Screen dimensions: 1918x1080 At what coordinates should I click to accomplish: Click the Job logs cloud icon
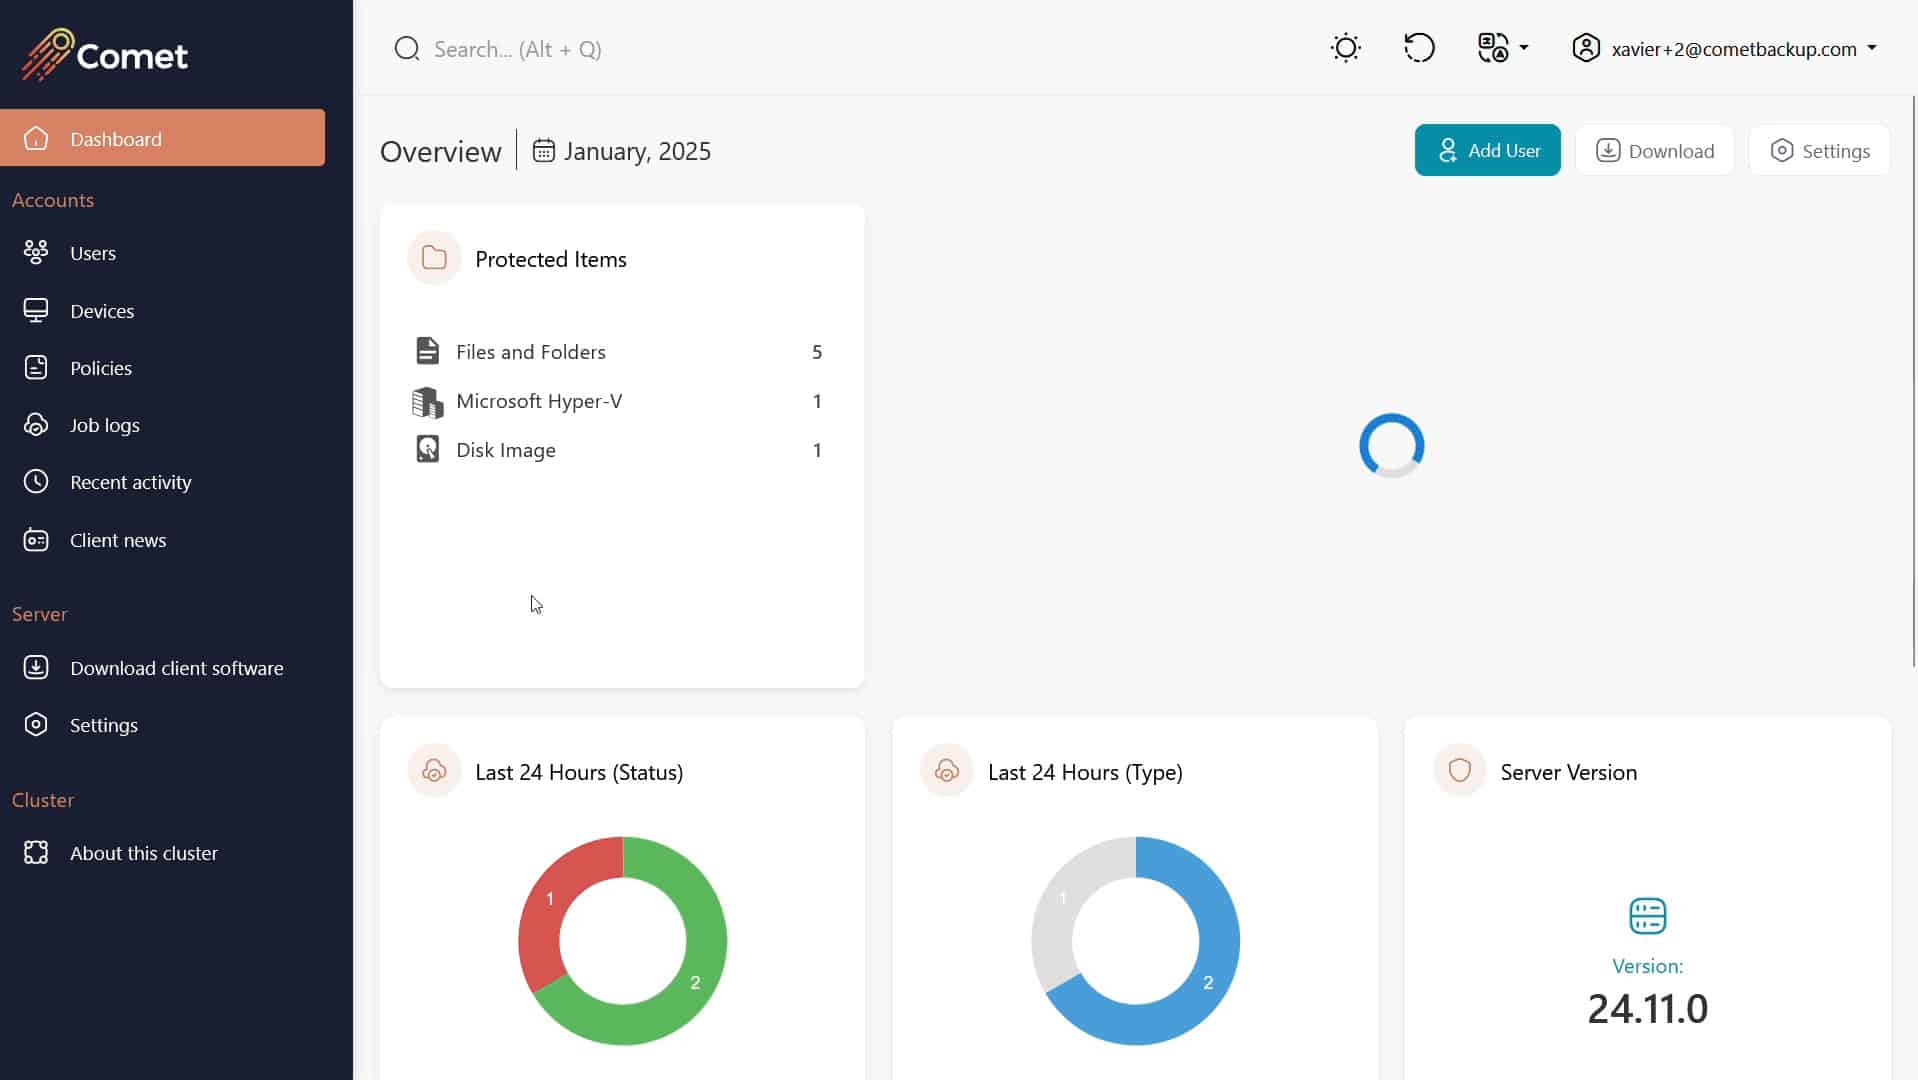click(x=36, y=425)
